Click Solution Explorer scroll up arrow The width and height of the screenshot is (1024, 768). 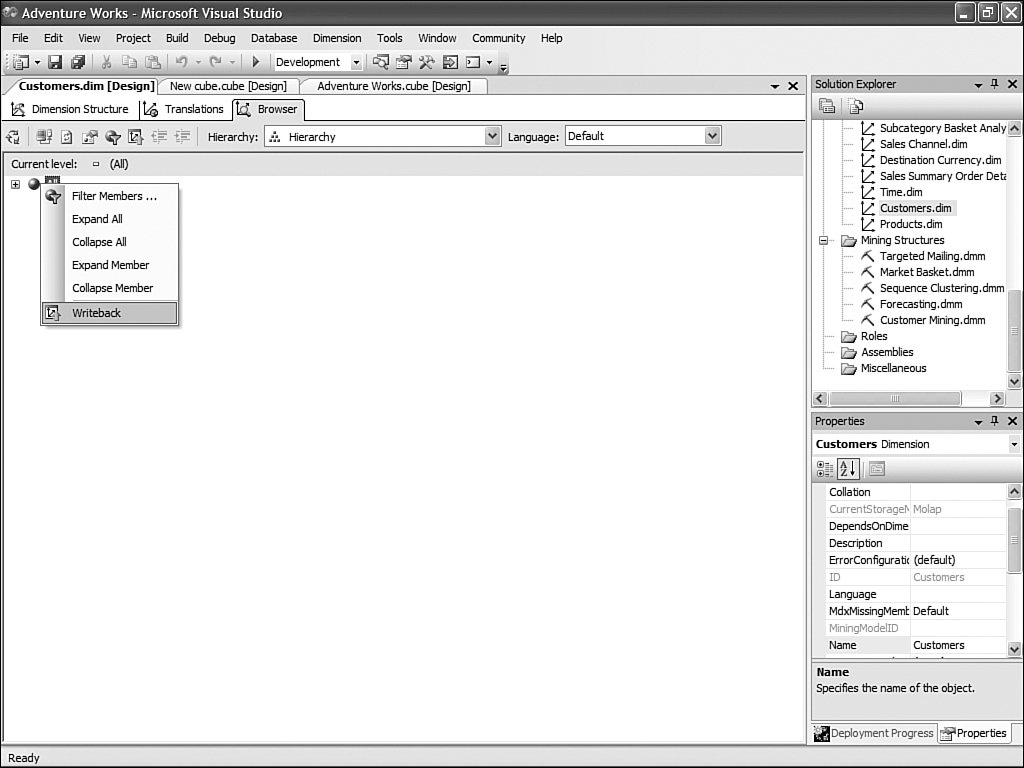1014,129
